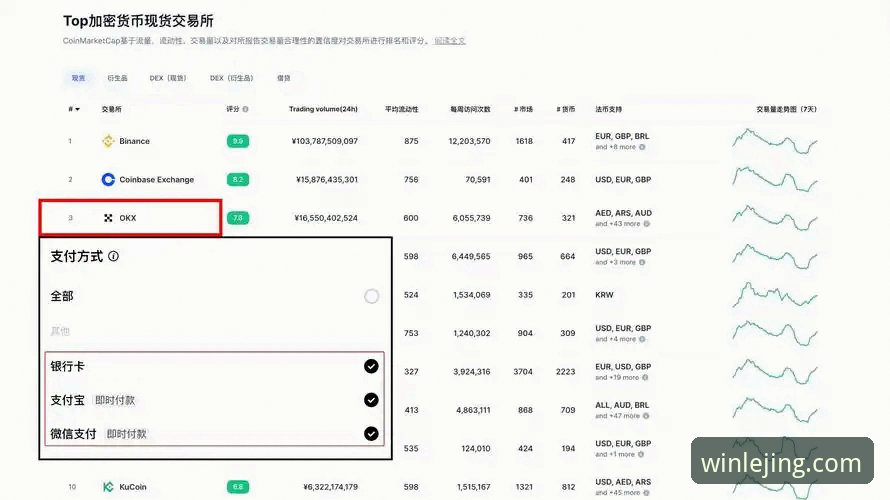This screenshot has width=890, height=500.
Task: Open the Coinbase Exchange name link
Action: click(157, 179)
